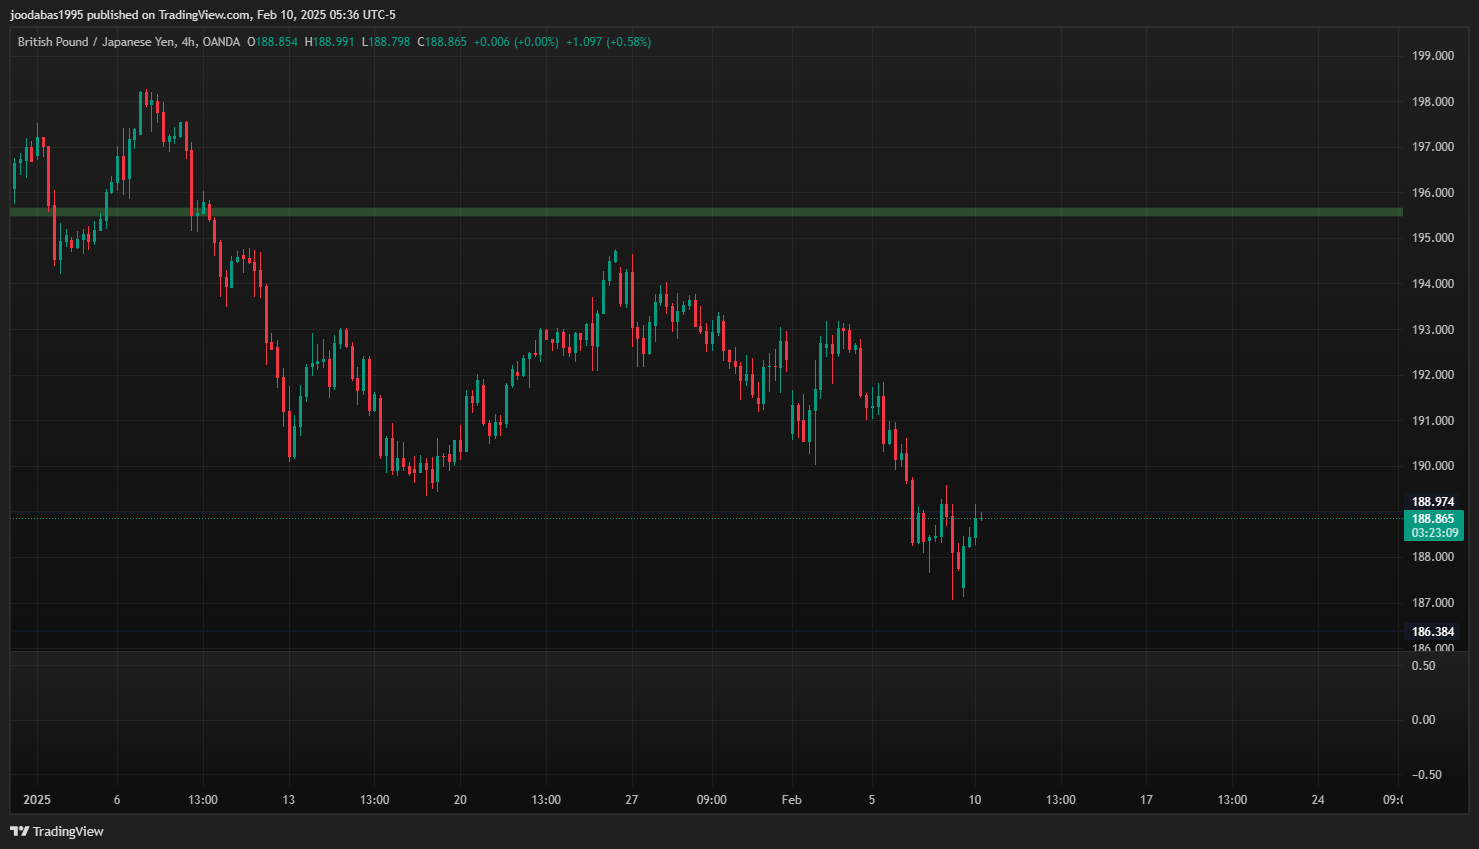The image size is (1479, 849).
Task: Click the 24 date label on time axis
Action: 1318,800
